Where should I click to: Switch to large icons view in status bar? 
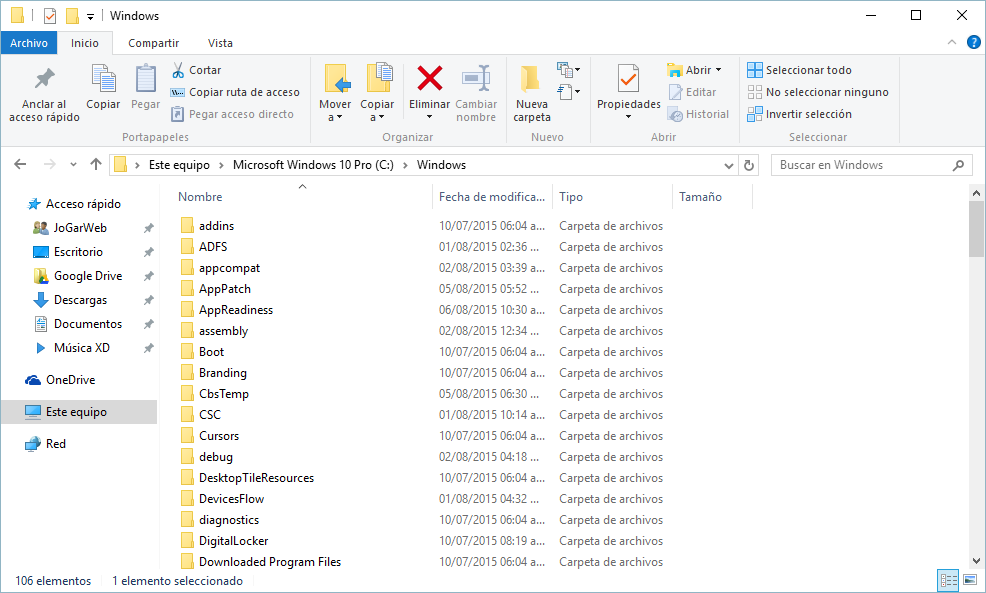970,580
